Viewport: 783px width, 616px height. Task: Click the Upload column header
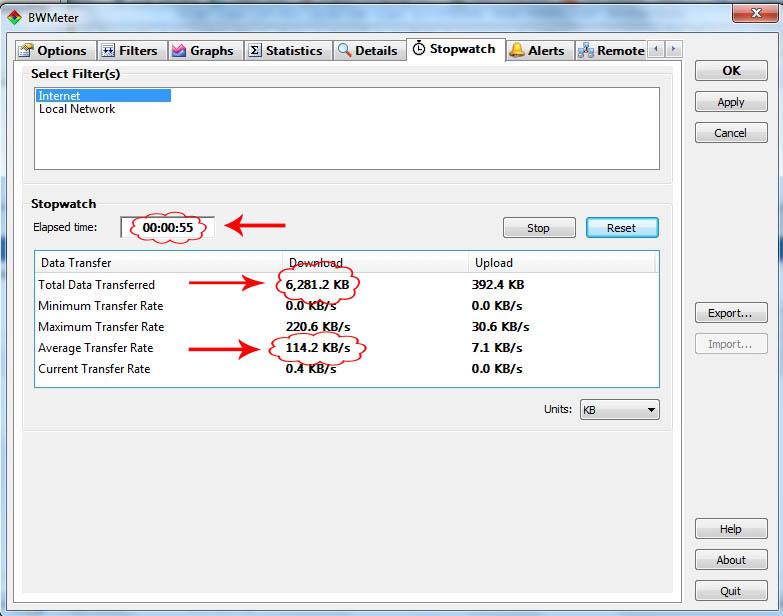(x=562, y=263)
